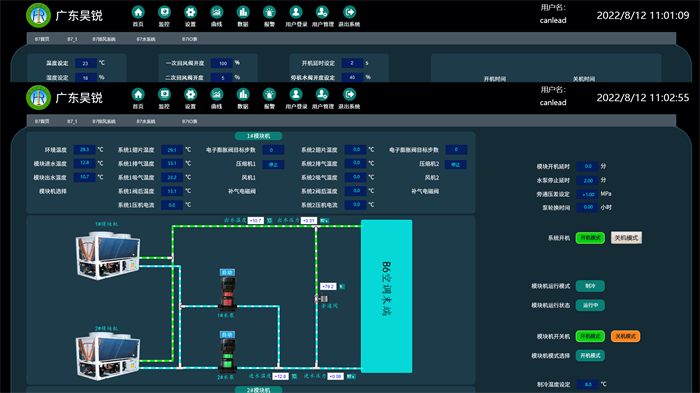Screen dimensions: 700x393
Task: Click the 2# water pump with green indicator
Action: [228, 355]
